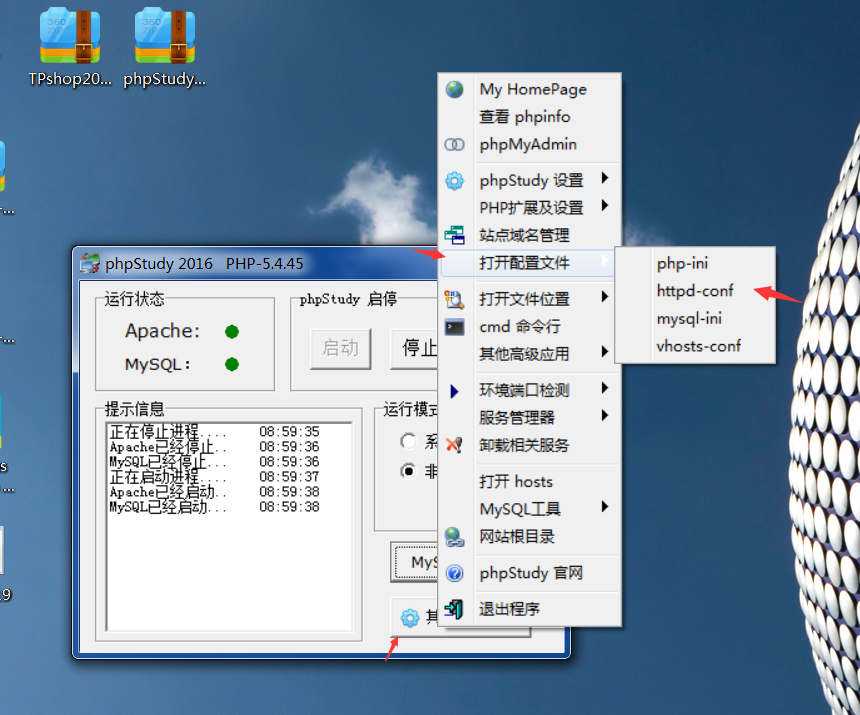Image resolution: width=860 pixels, height=715 pixels.
Task: Click the globe icon beside 网站根目录
Action: coord(454,537)
